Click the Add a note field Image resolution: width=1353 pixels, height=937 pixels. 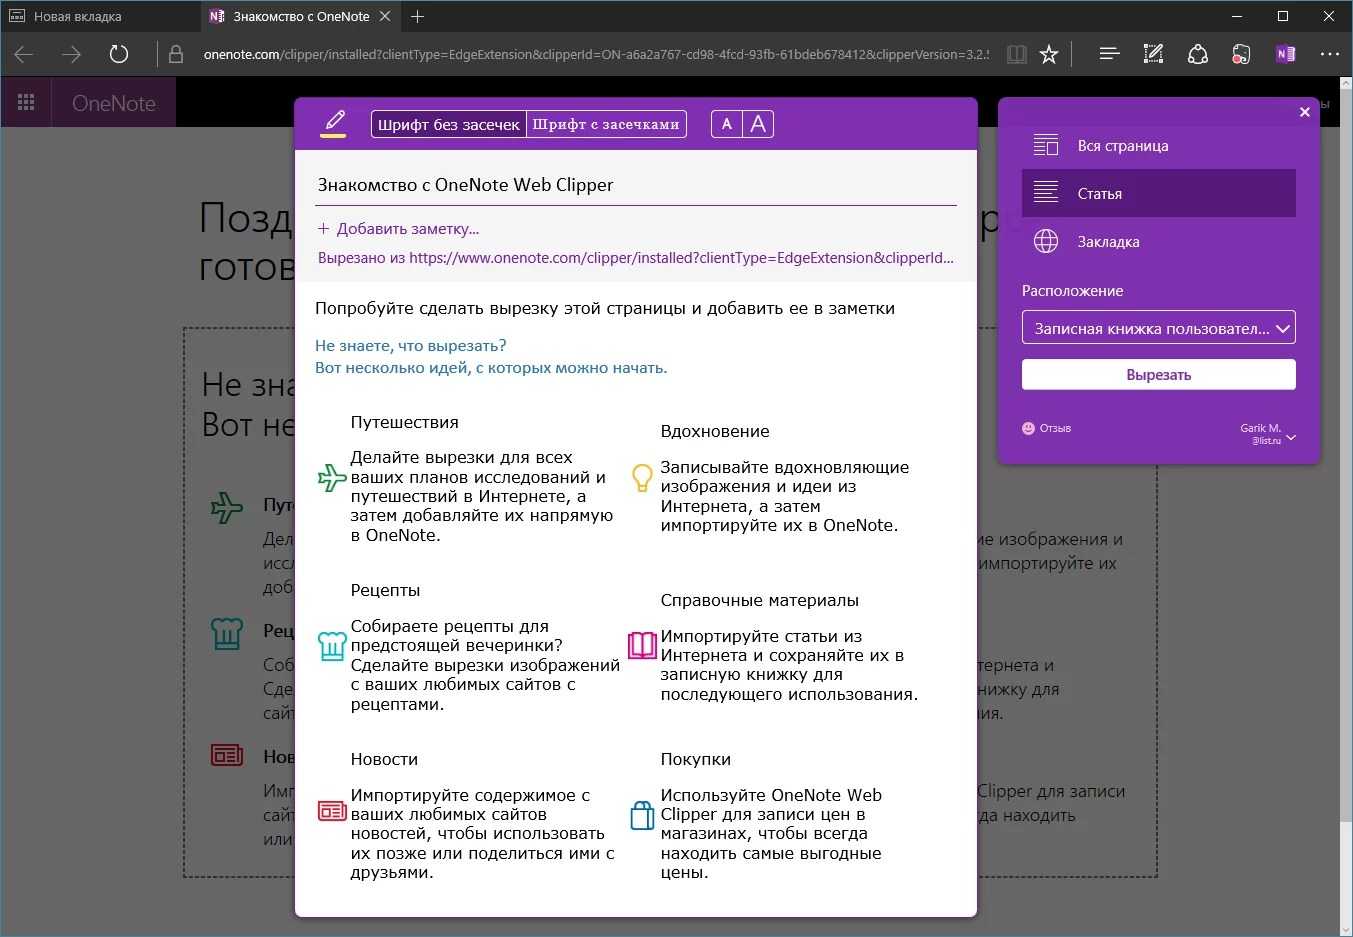(x=407, y=229)
